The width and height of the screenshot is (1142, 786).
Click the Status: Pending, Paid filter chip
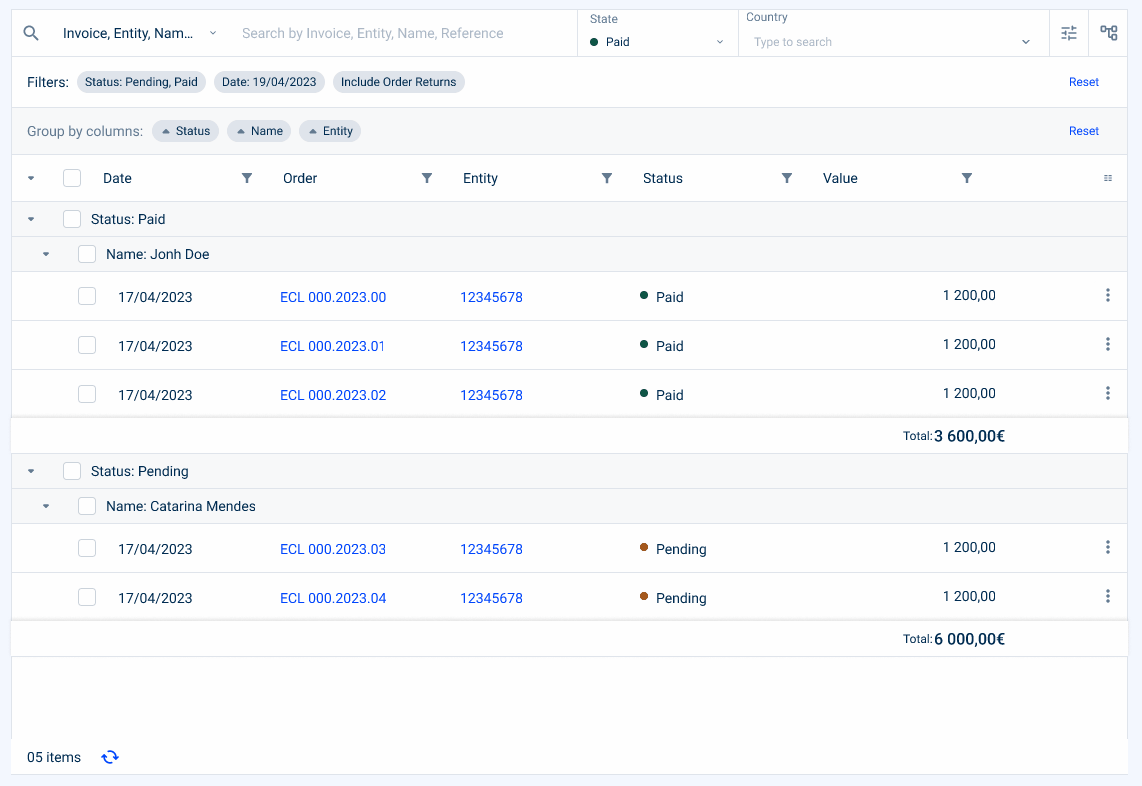(141, 82)
